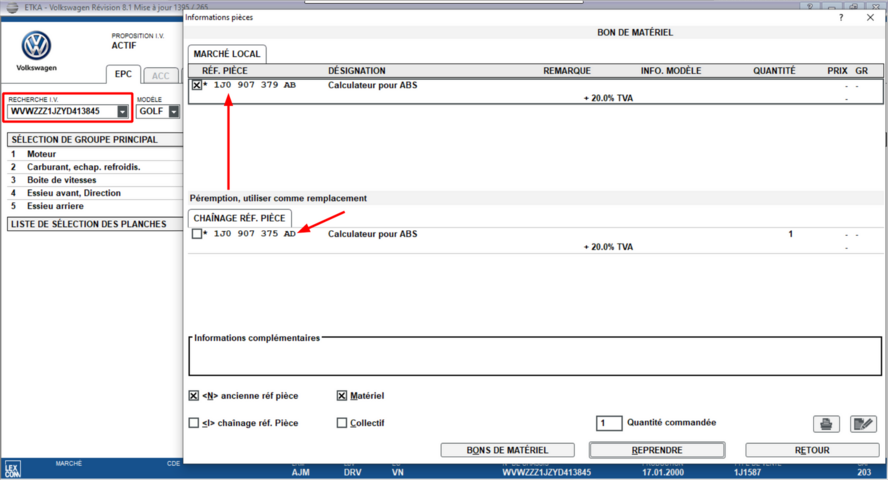Toggle the Matériel checkbox
Image resolution: width=888 pixels, height=480 pixels.
pyautogui.click(x=341, y=396)
